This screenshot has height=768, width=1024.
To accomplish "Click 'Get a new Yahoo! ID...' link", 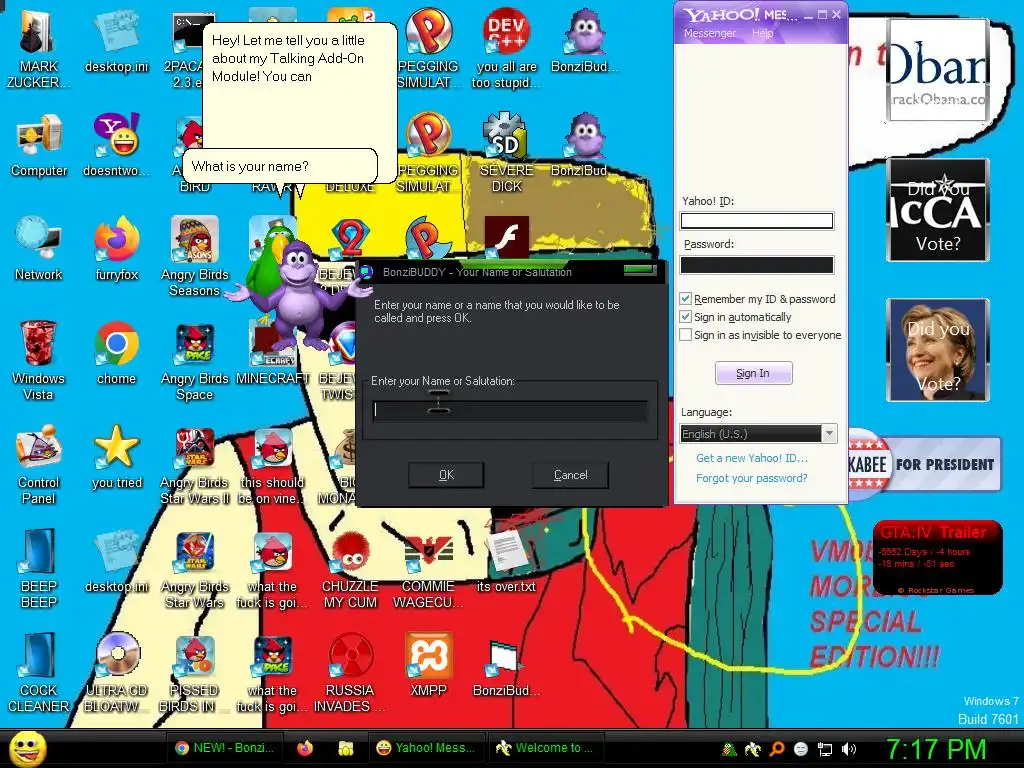I will (752, 458).
